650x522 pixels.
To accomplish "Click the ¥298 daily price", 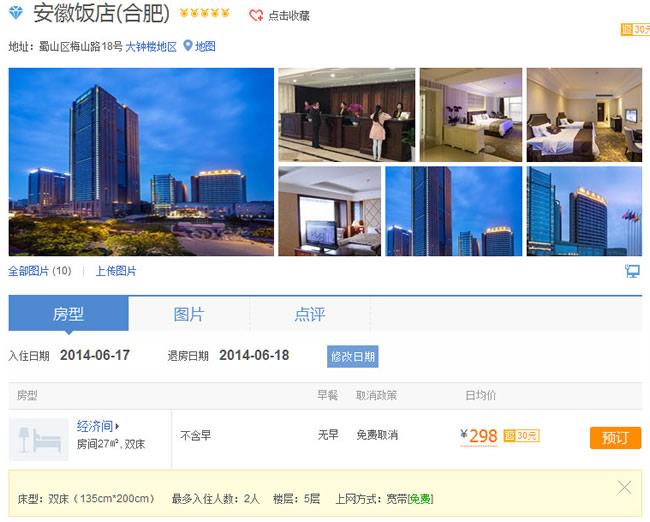I will [479, 436].
